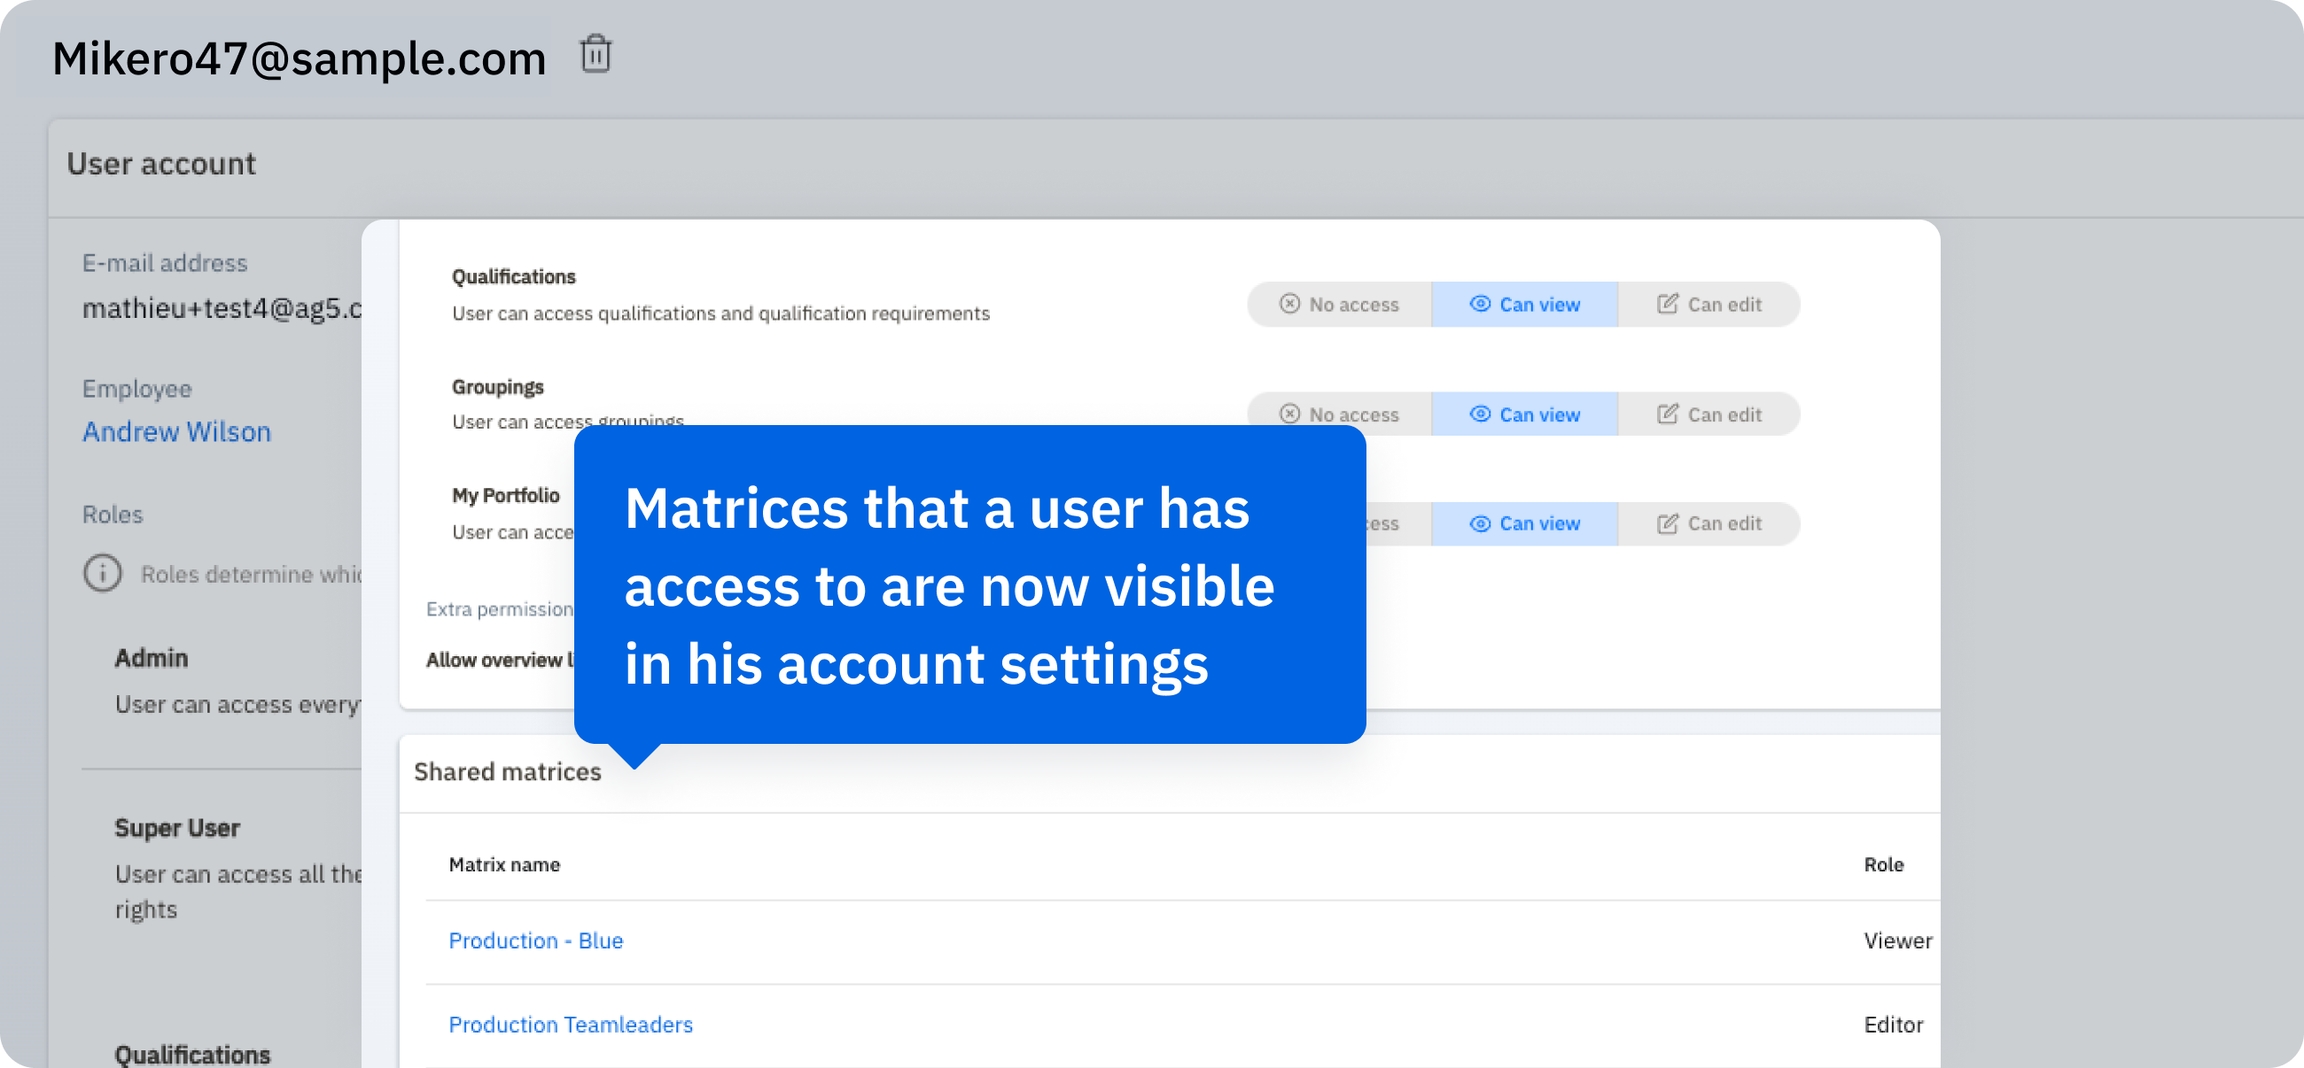
Task: Set Qualifications to Can edit
Action: click(x=1709, y=304)
